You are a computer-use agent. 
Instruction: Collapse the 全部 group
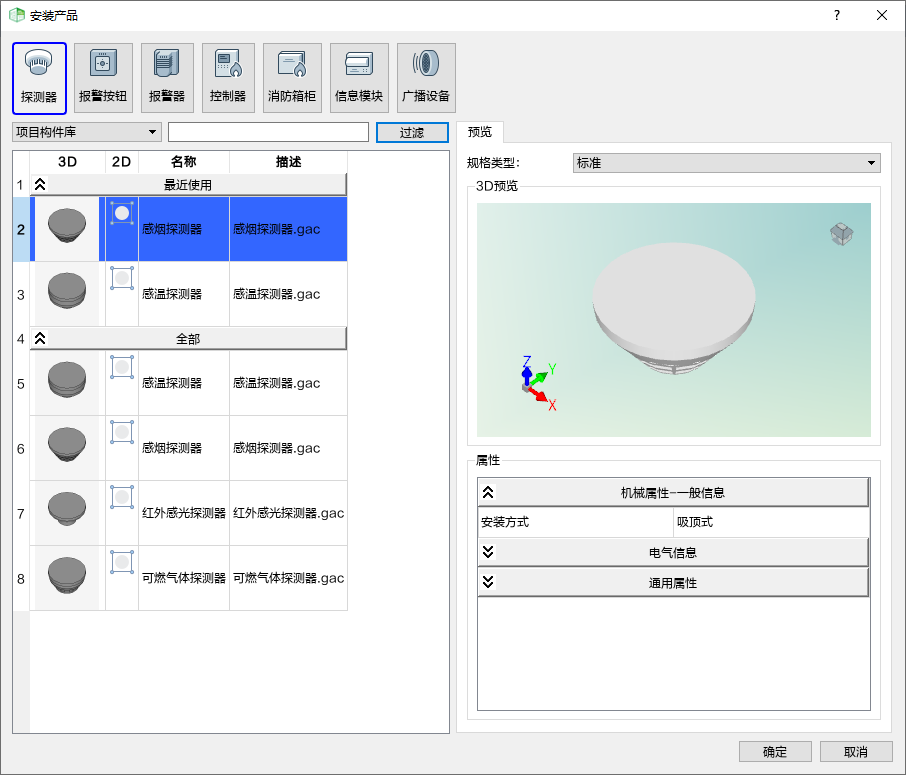[x=40, y=339]
